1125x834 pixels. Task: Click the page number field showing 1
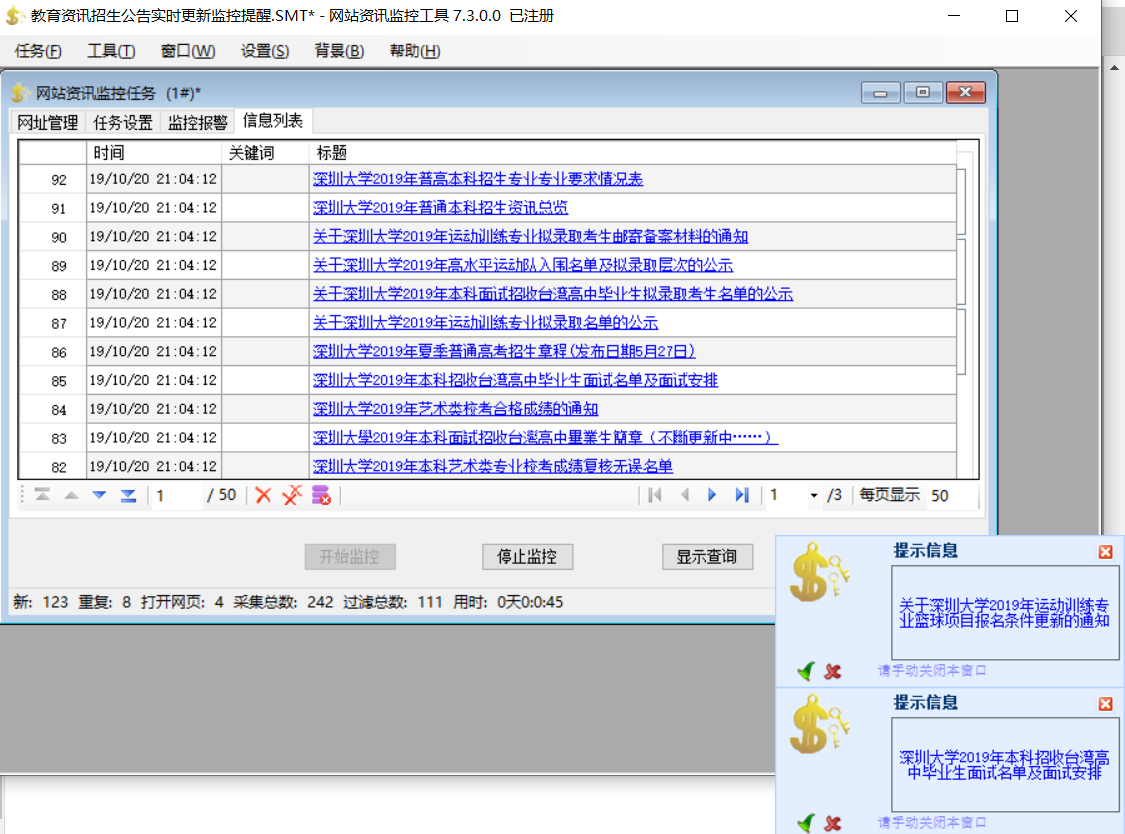pyautogui.click(x=786, y=495)
